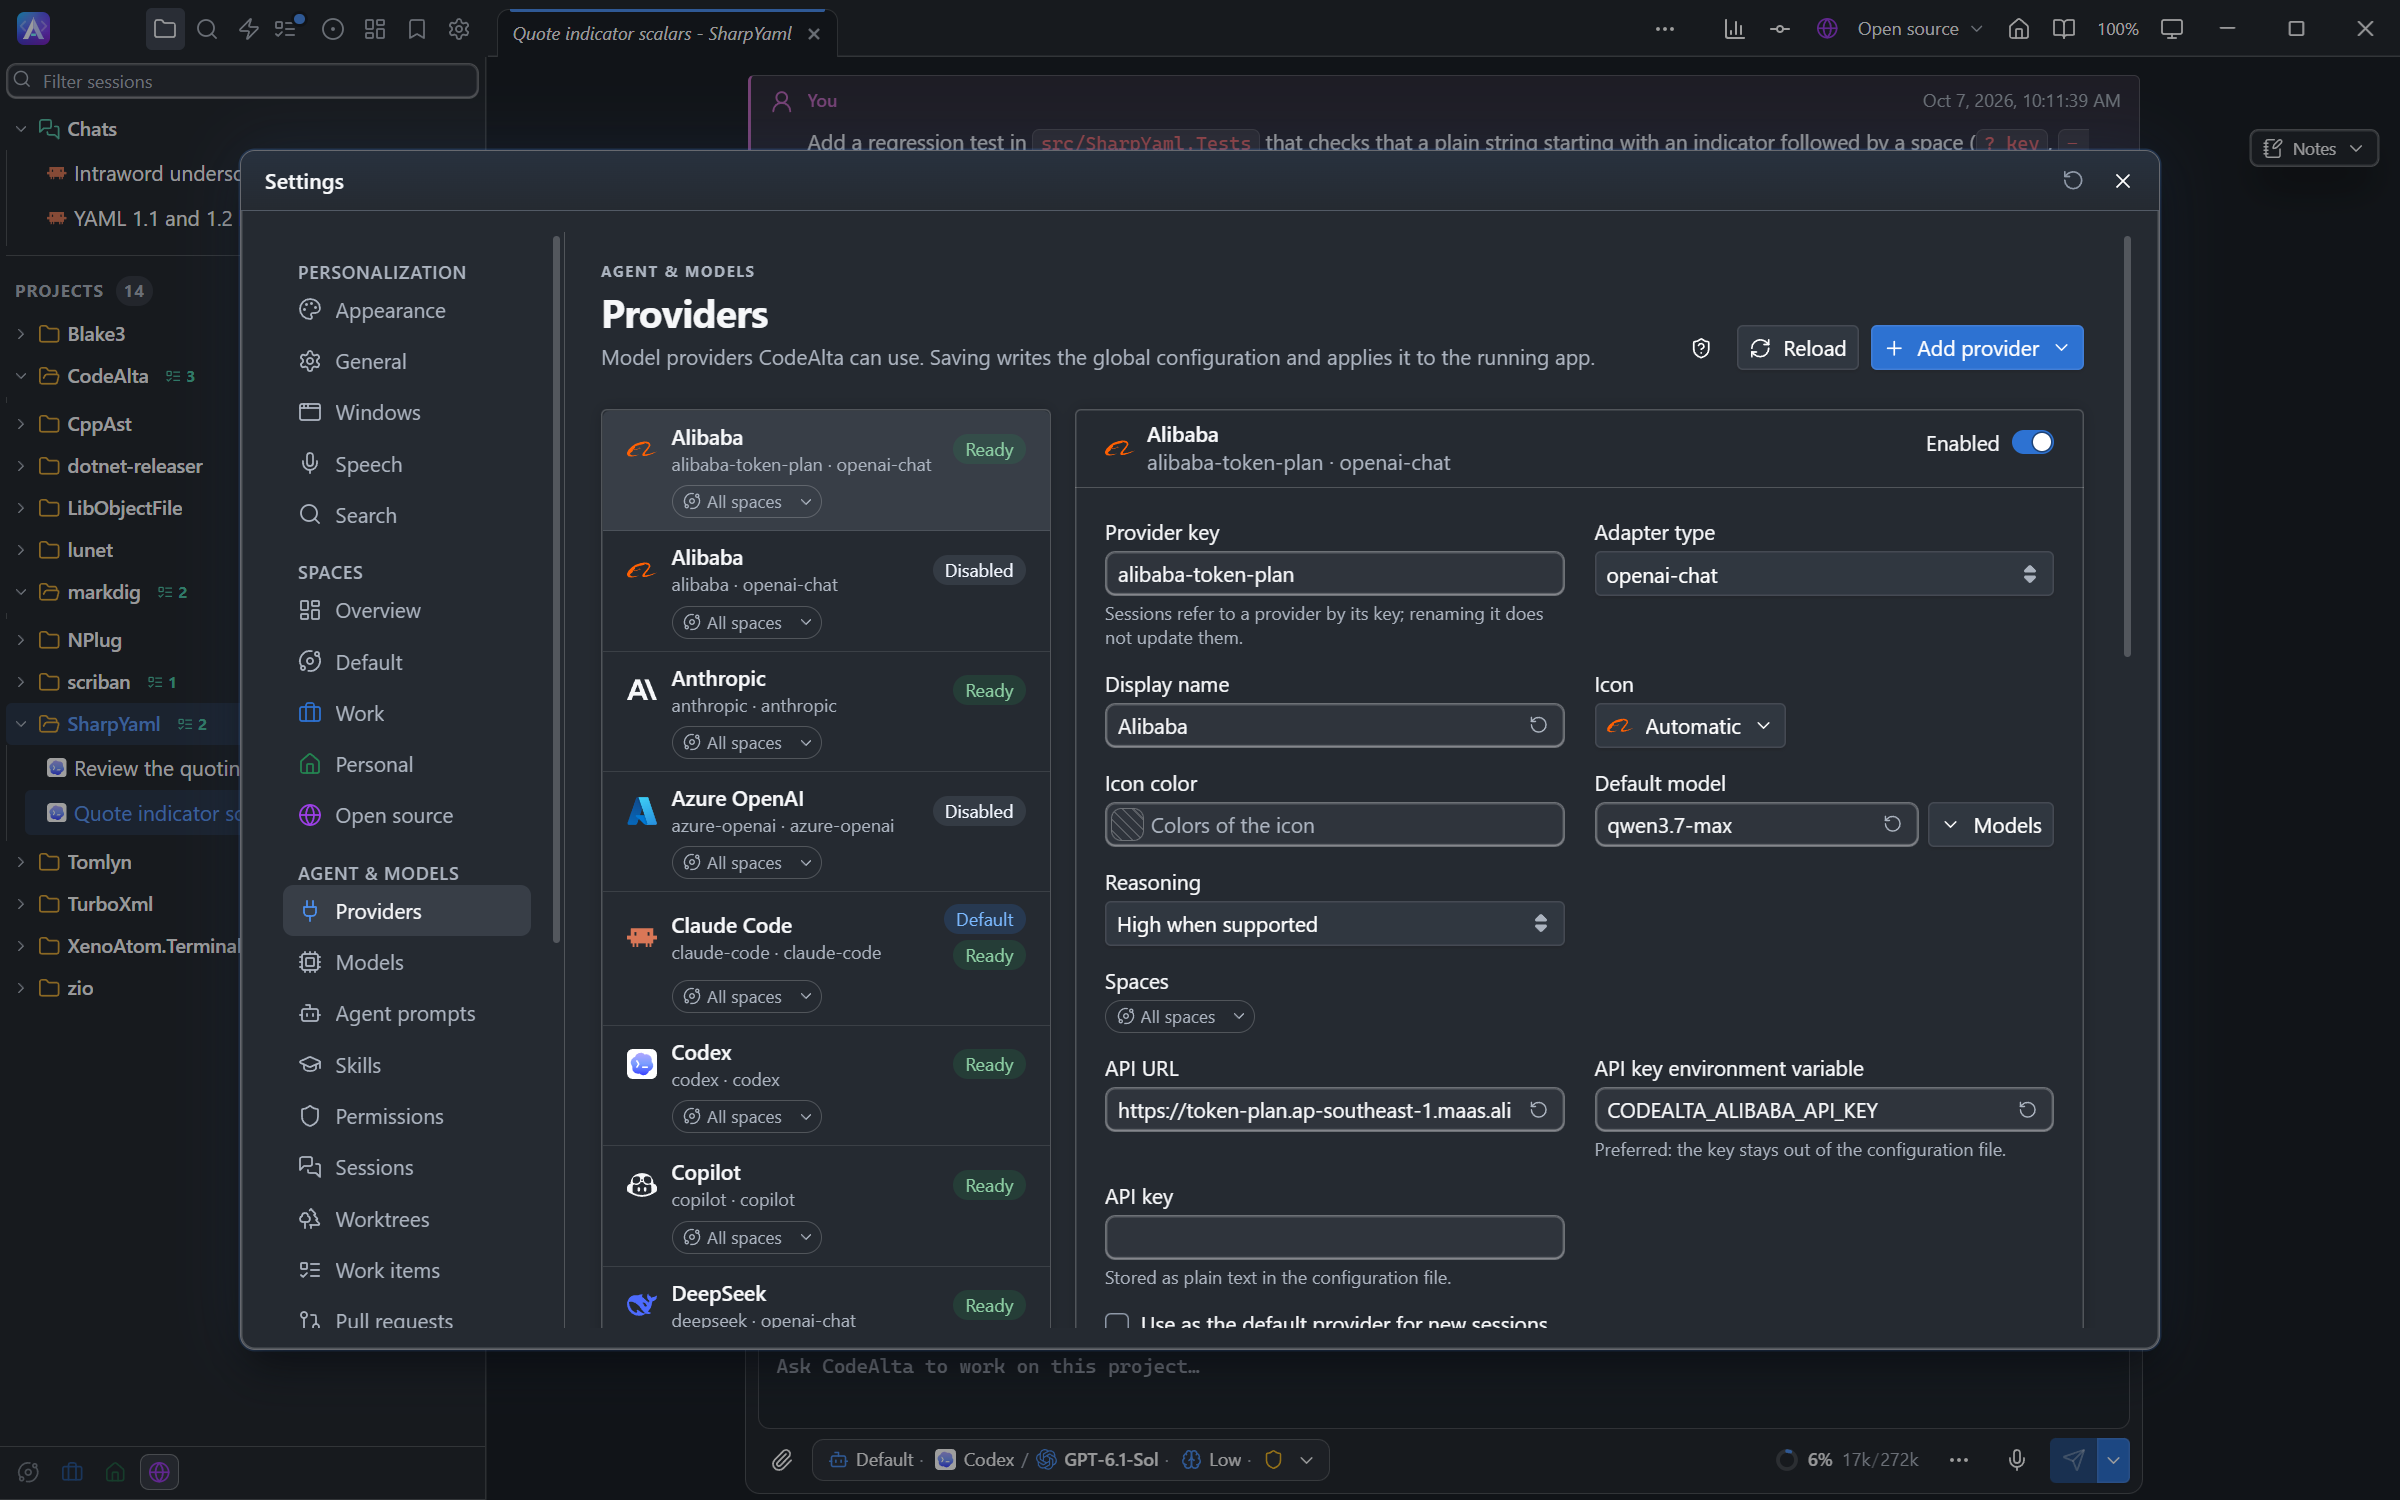Select the Codex provider in list
Screen dimensions: 2400x1500
point(825,1085)
